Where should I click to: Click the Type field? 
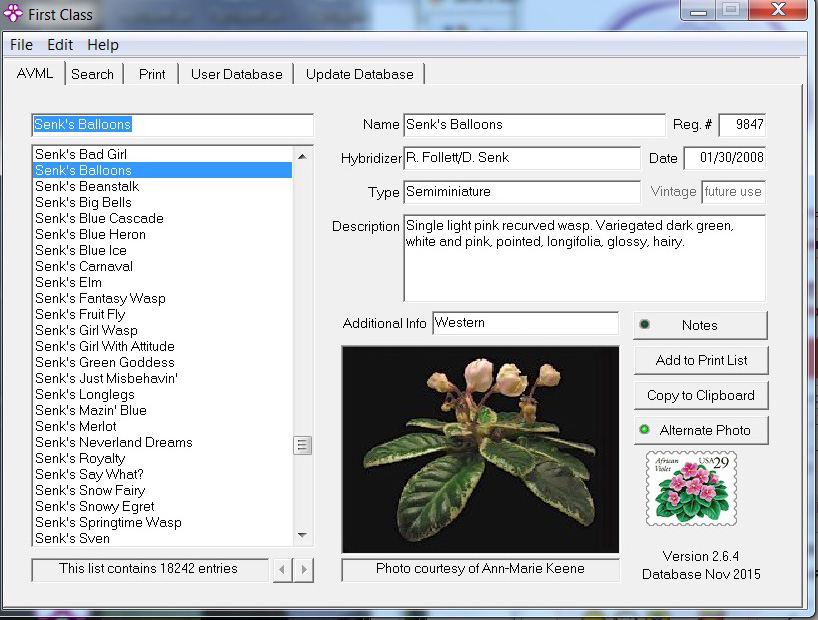(522, 192)
